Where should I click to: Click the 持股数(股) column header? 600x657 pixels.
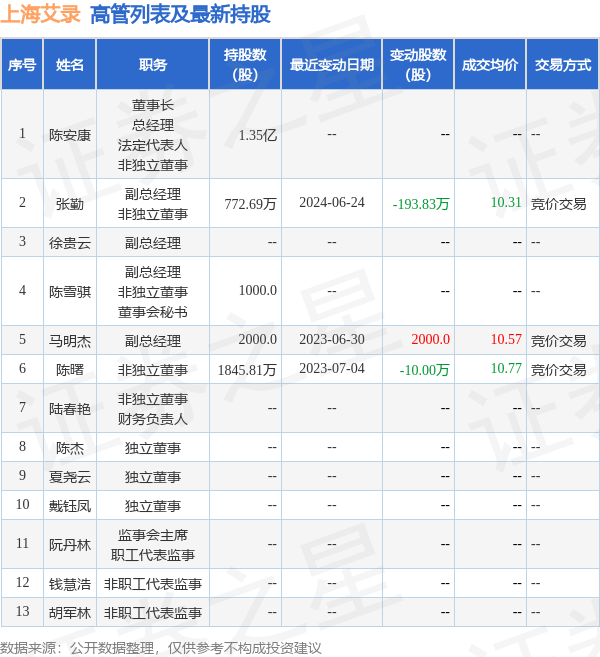pyautogui.click(x=245, y=65)
